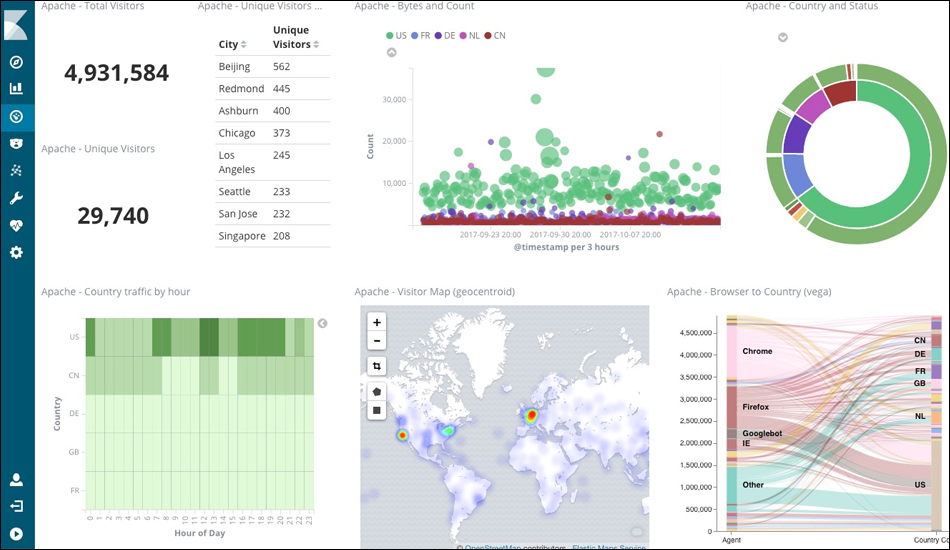Click the fit data bounds crop icon
Screen dimensions: 950x550
(377, 366)
